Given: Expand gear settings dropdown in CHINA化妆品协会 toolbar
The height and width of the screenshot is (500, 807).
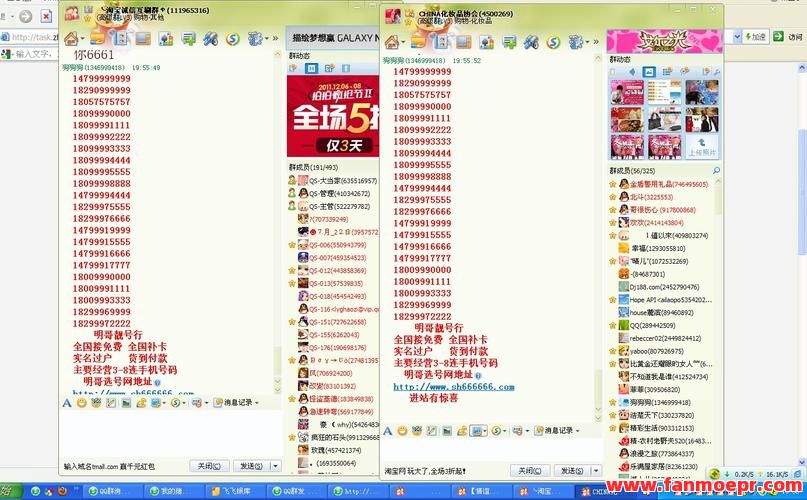Looking at the screenshot, I should 587,42.
